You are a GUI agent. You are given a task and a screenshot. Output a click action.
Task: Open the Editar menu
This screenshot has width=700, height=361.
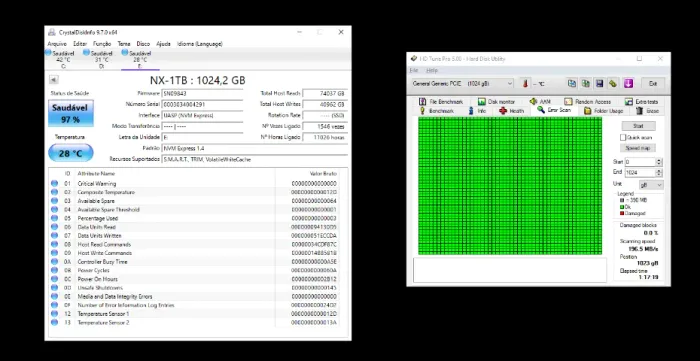tap(80, 44)
